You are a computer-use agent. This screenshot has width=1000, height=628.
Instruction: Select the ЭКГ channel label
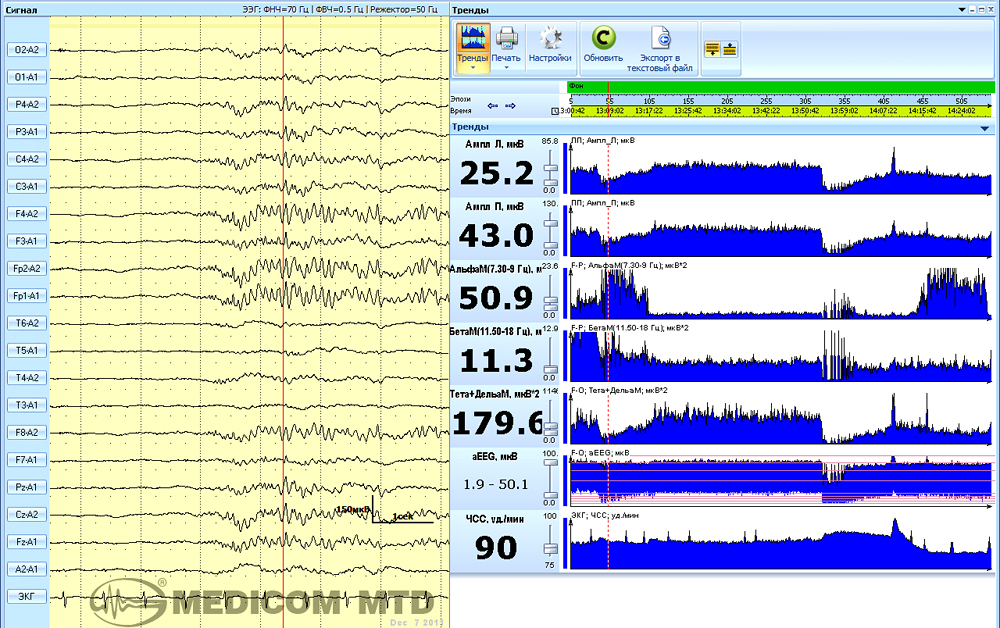27,597
